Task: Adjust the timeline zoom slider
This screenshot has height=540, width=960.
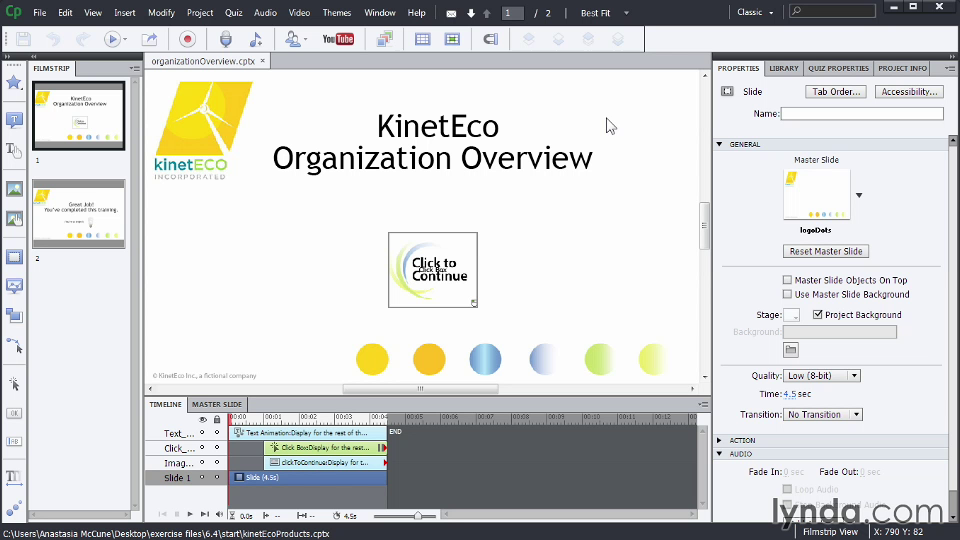Action: [418, 516]
